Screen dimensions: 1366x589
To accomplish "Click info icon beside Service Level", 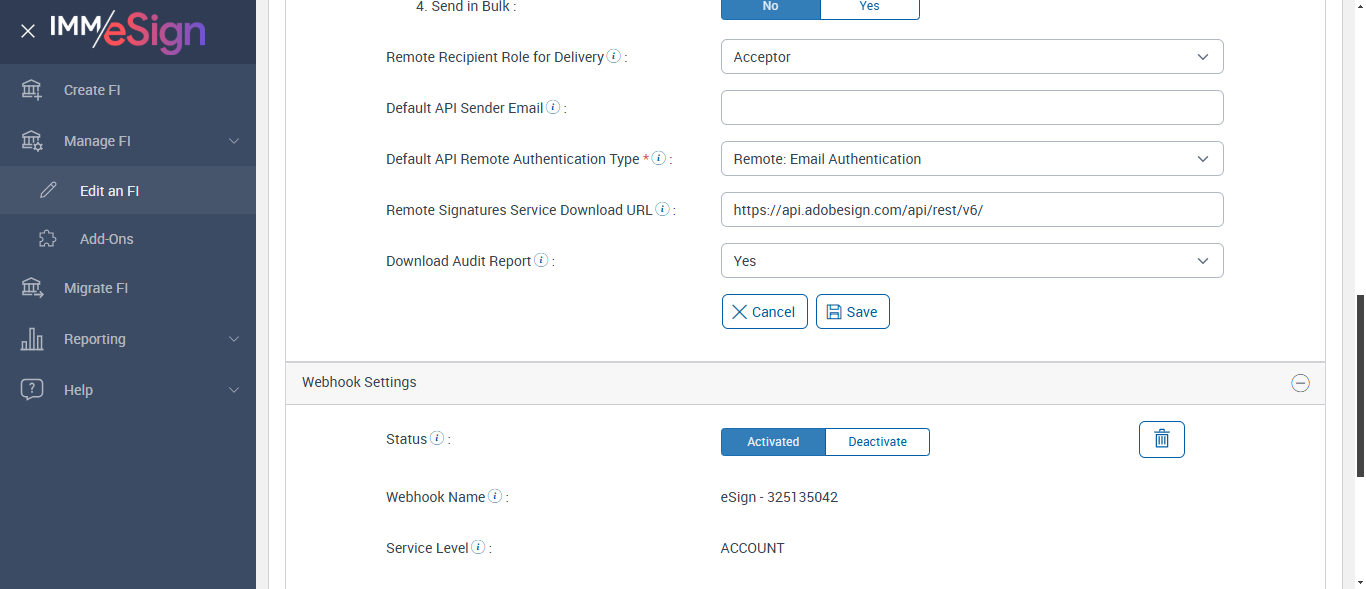I will 478,548.
